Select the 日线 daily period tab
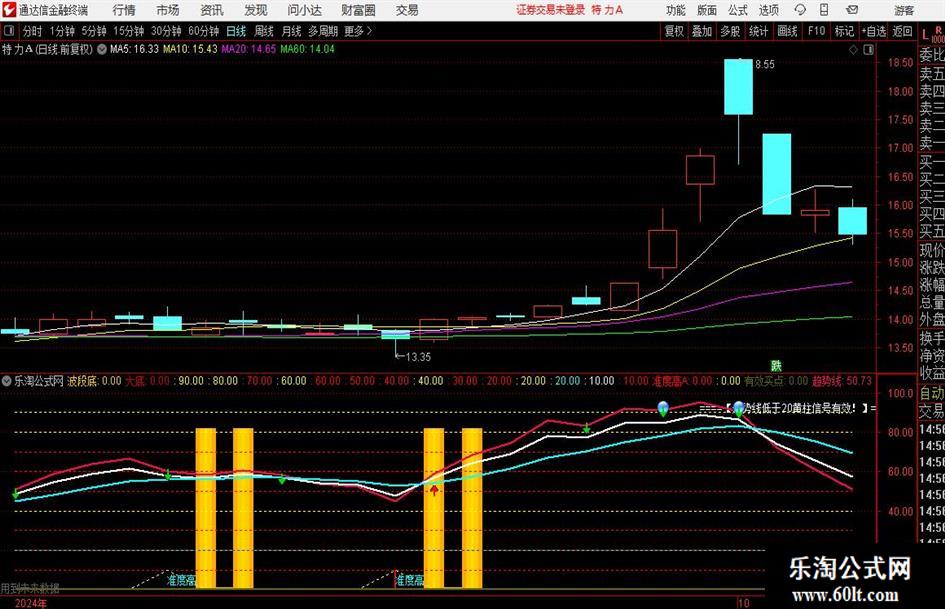 tap(236, 31)
